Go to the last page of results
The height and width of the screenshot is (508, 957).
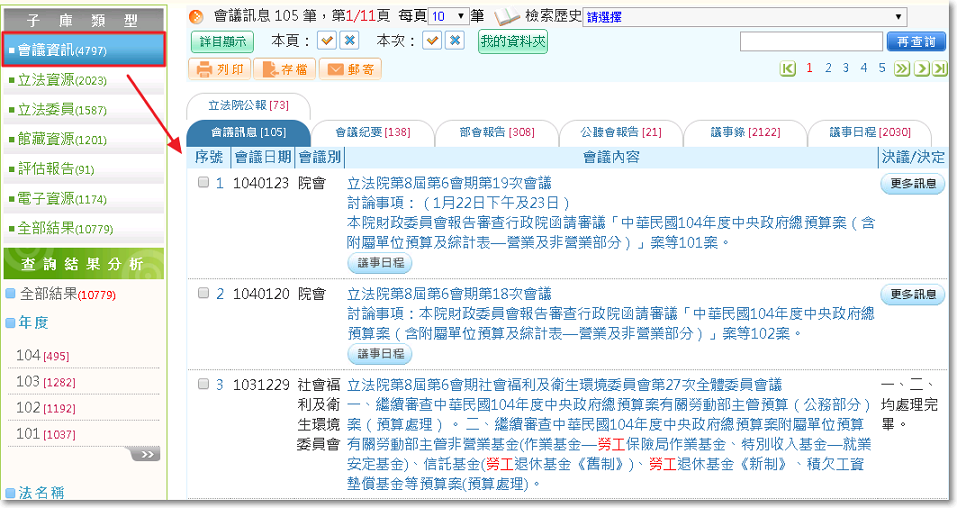938,68
